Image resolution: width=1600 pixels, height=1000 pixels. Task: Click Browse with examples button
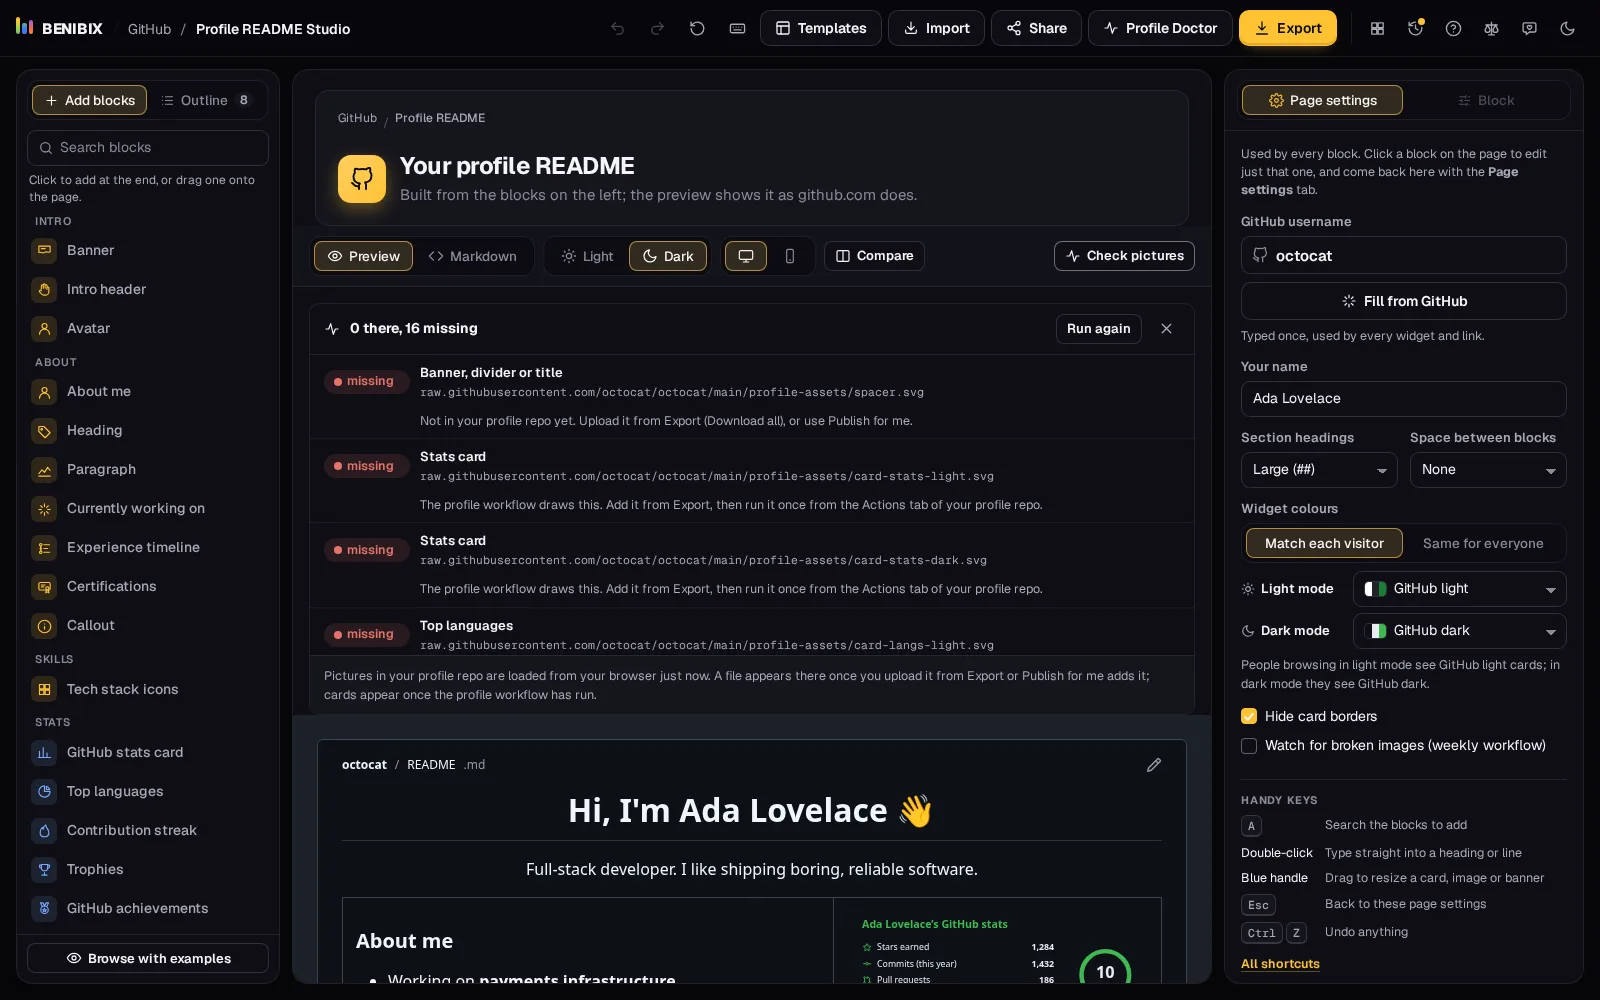[x=148, y=958]
